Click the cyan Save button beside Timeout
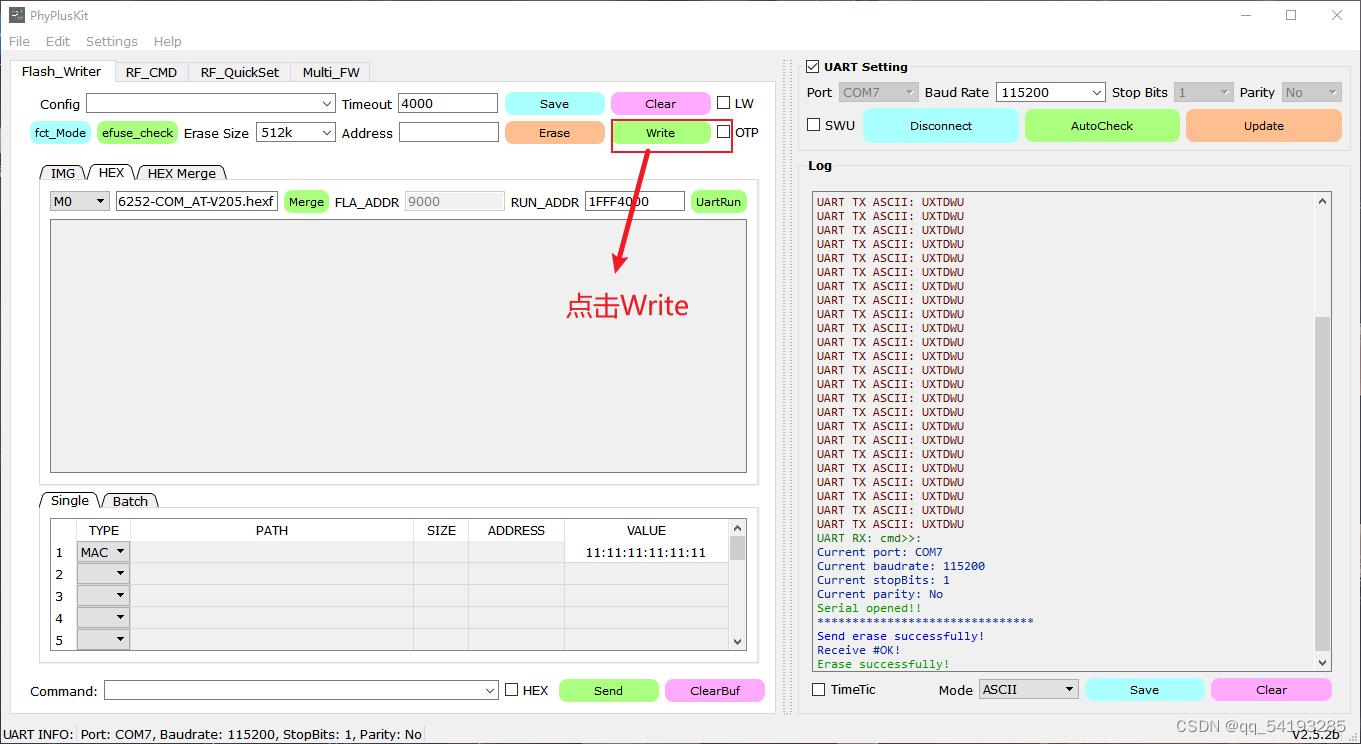The image size is (1361, 744). 554,104
